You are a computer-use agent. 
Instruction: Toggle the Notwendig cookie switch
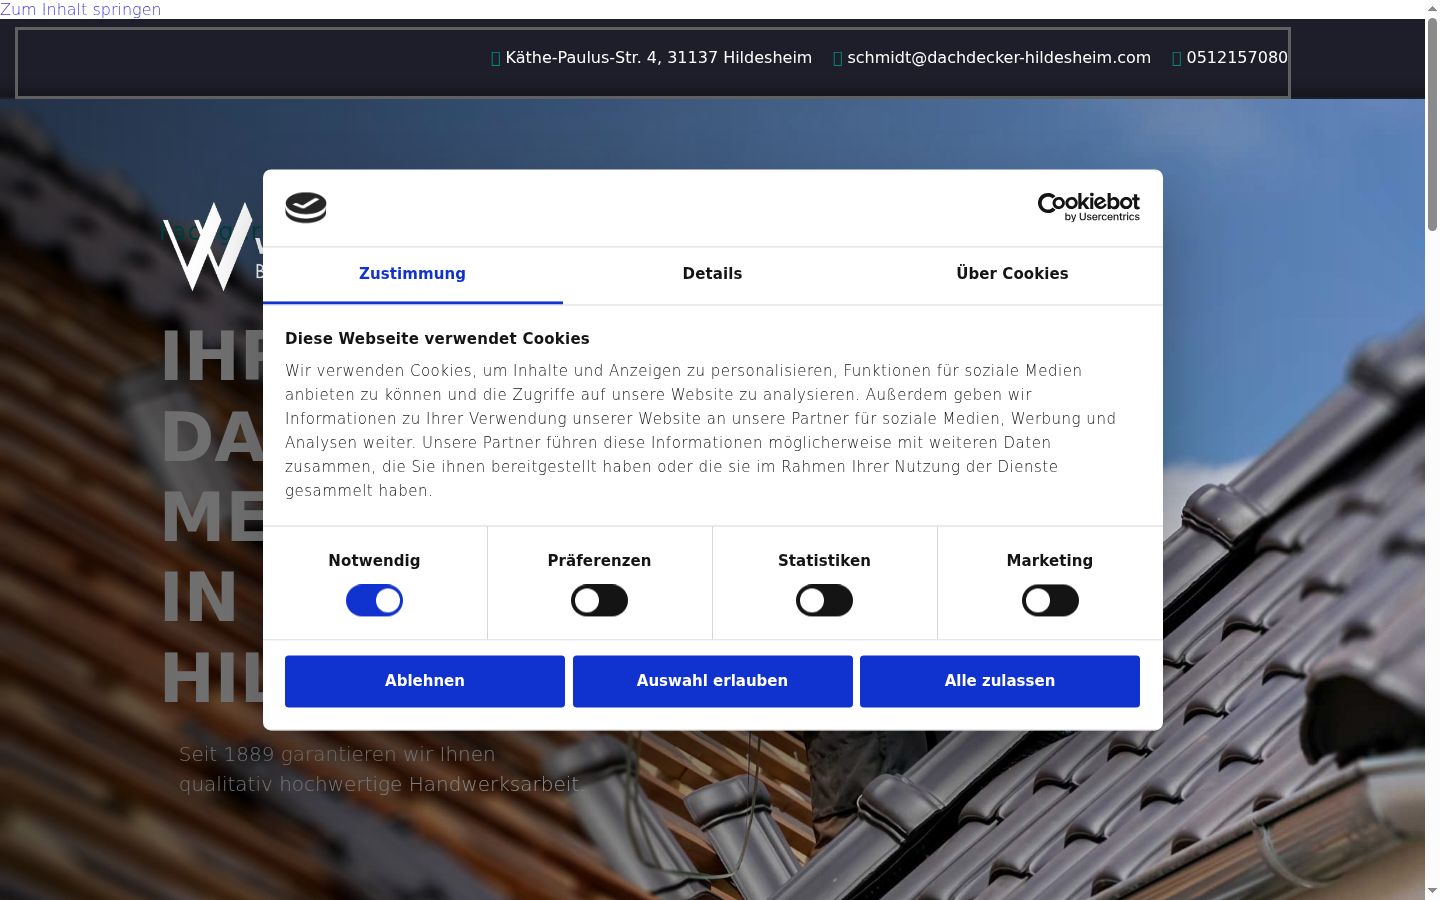[x=374, y=600]
